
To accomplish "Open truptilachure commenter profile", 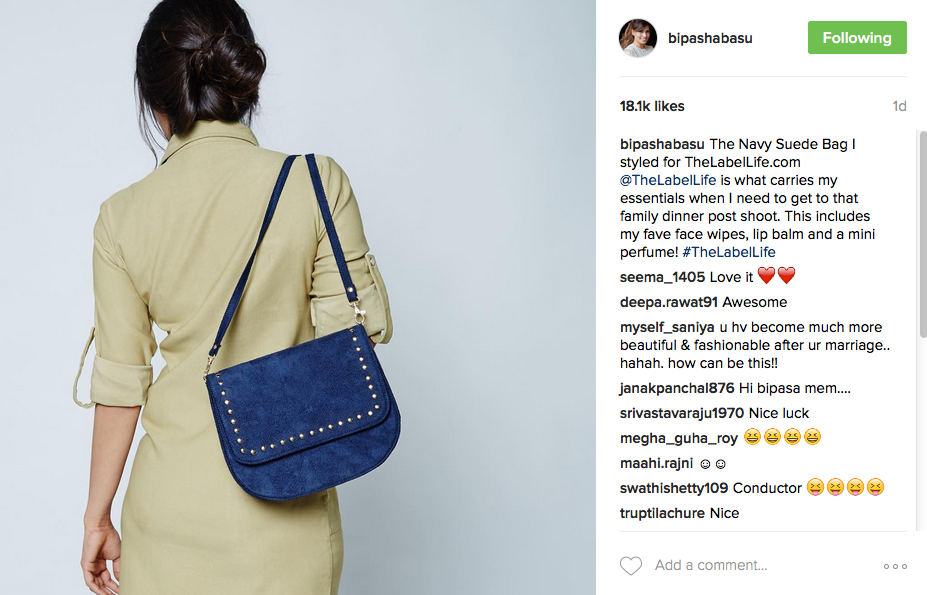I will [x=662, y=513].
